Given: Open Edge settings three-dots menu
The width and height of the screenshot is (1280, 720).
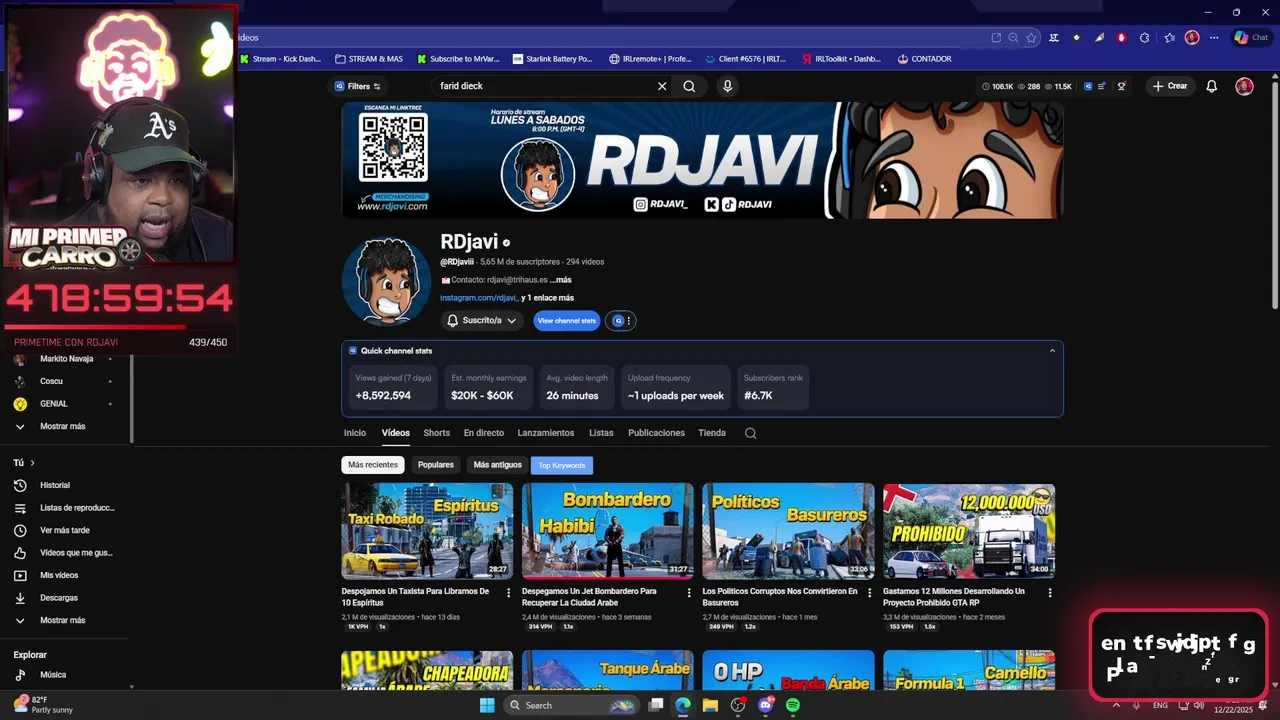Looking at the screenshot, I should click(x=1214, y=38).
